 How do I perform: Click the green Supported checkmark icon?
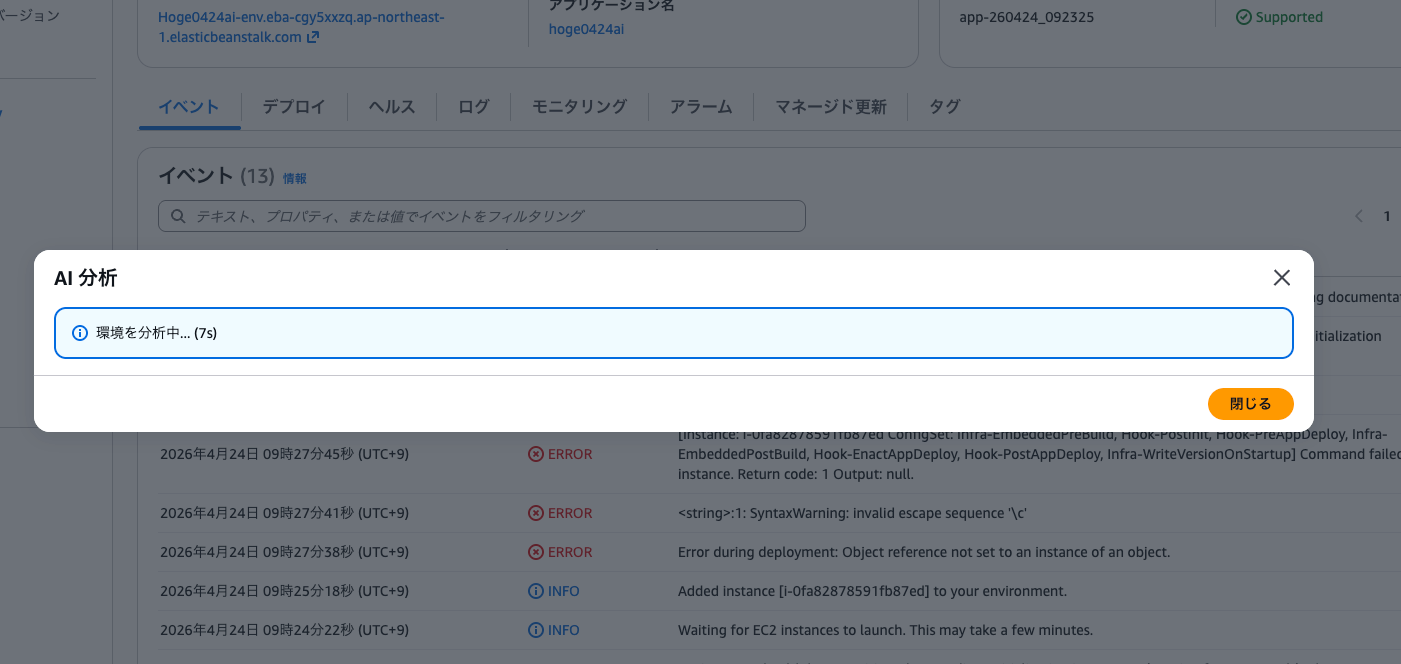tap(1242, 17)
